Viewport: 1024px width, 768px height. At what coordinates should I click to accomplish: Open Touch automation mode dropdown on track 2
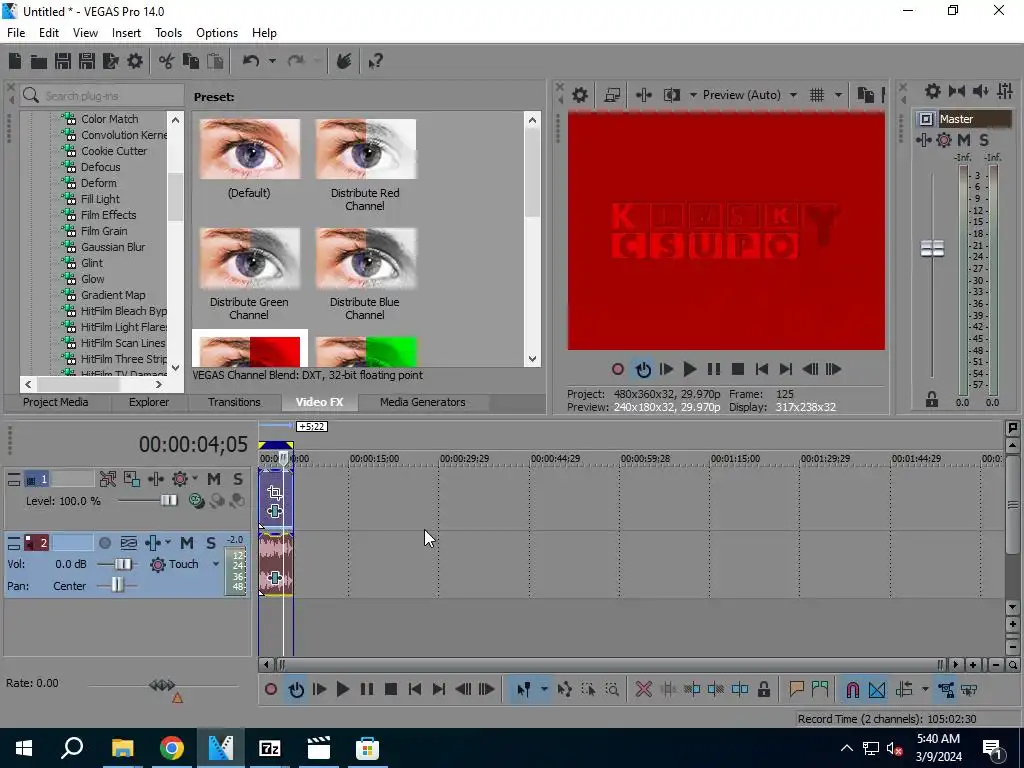216,564
